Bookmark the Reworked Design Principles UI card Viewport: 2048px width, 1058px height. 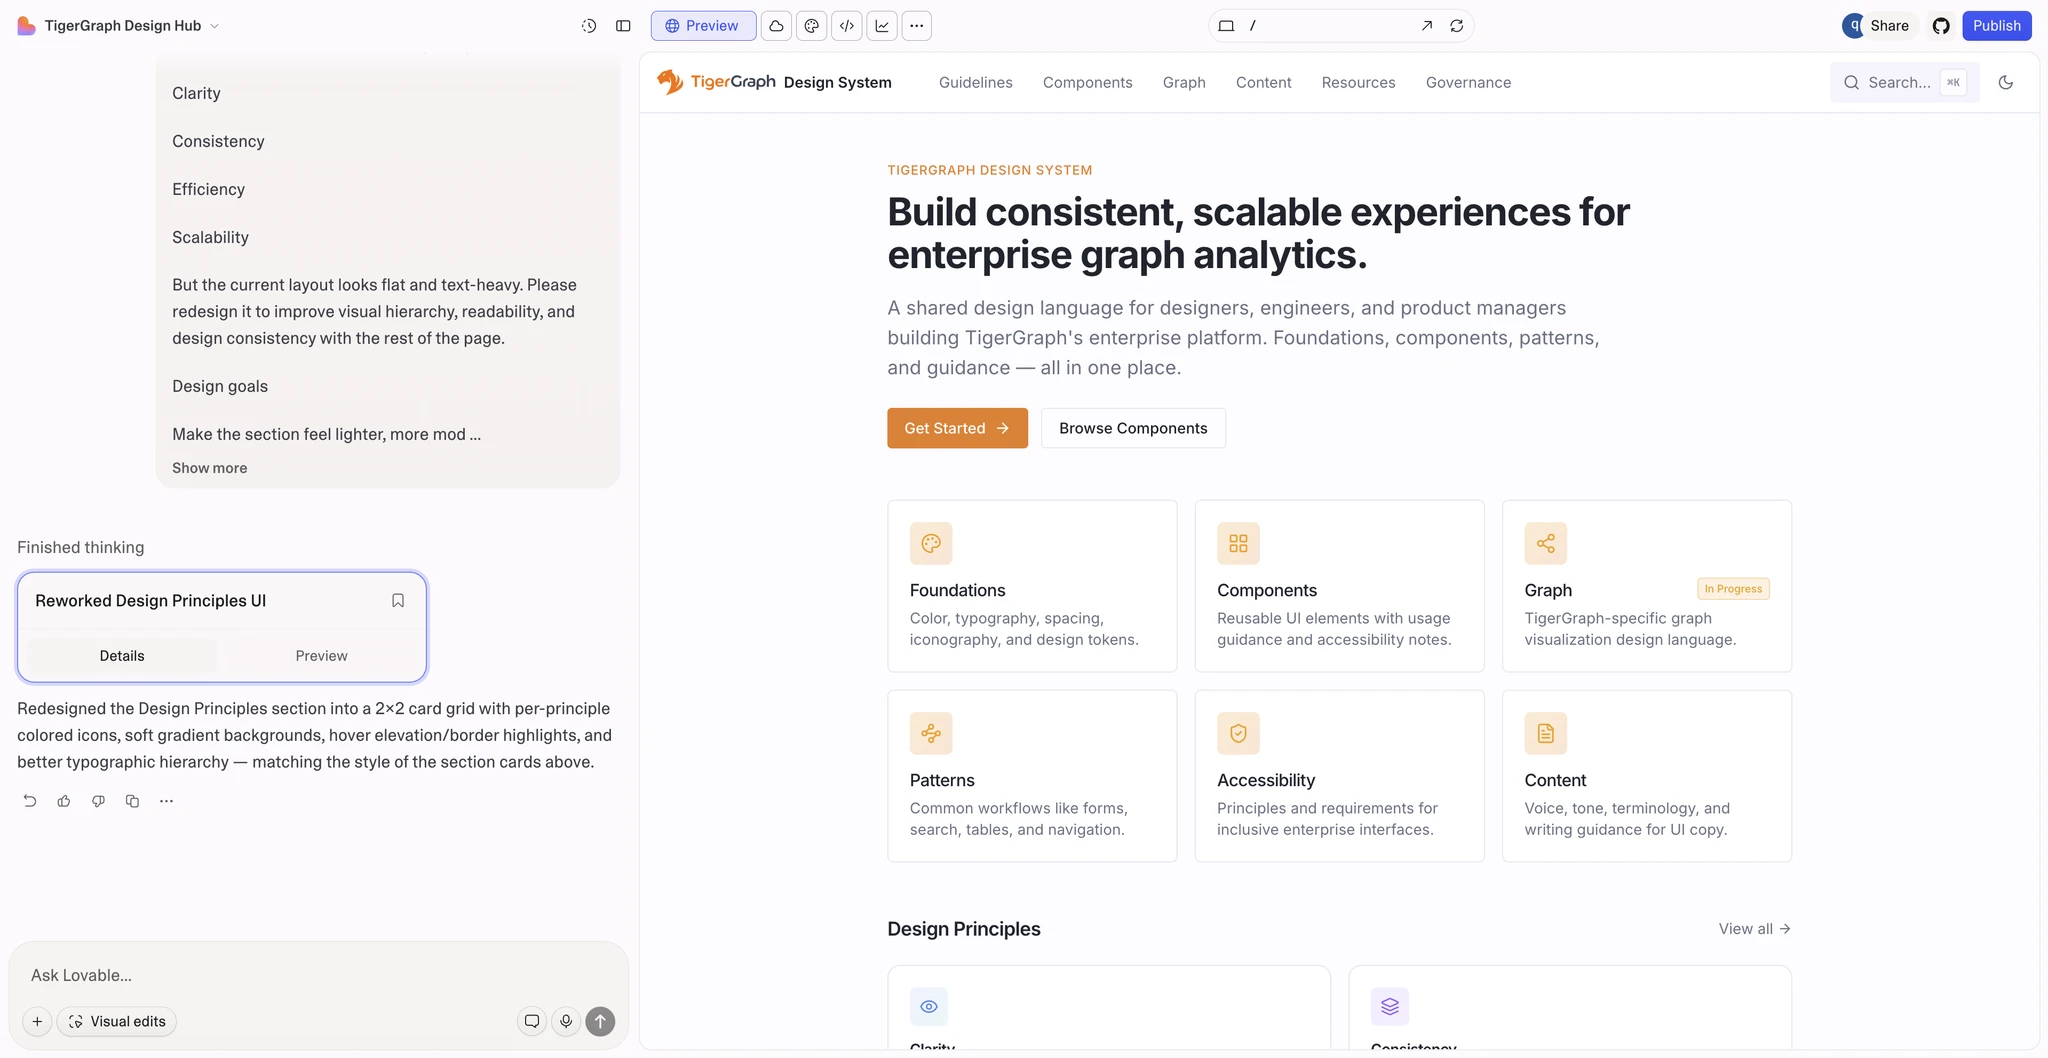pos(398,600)
